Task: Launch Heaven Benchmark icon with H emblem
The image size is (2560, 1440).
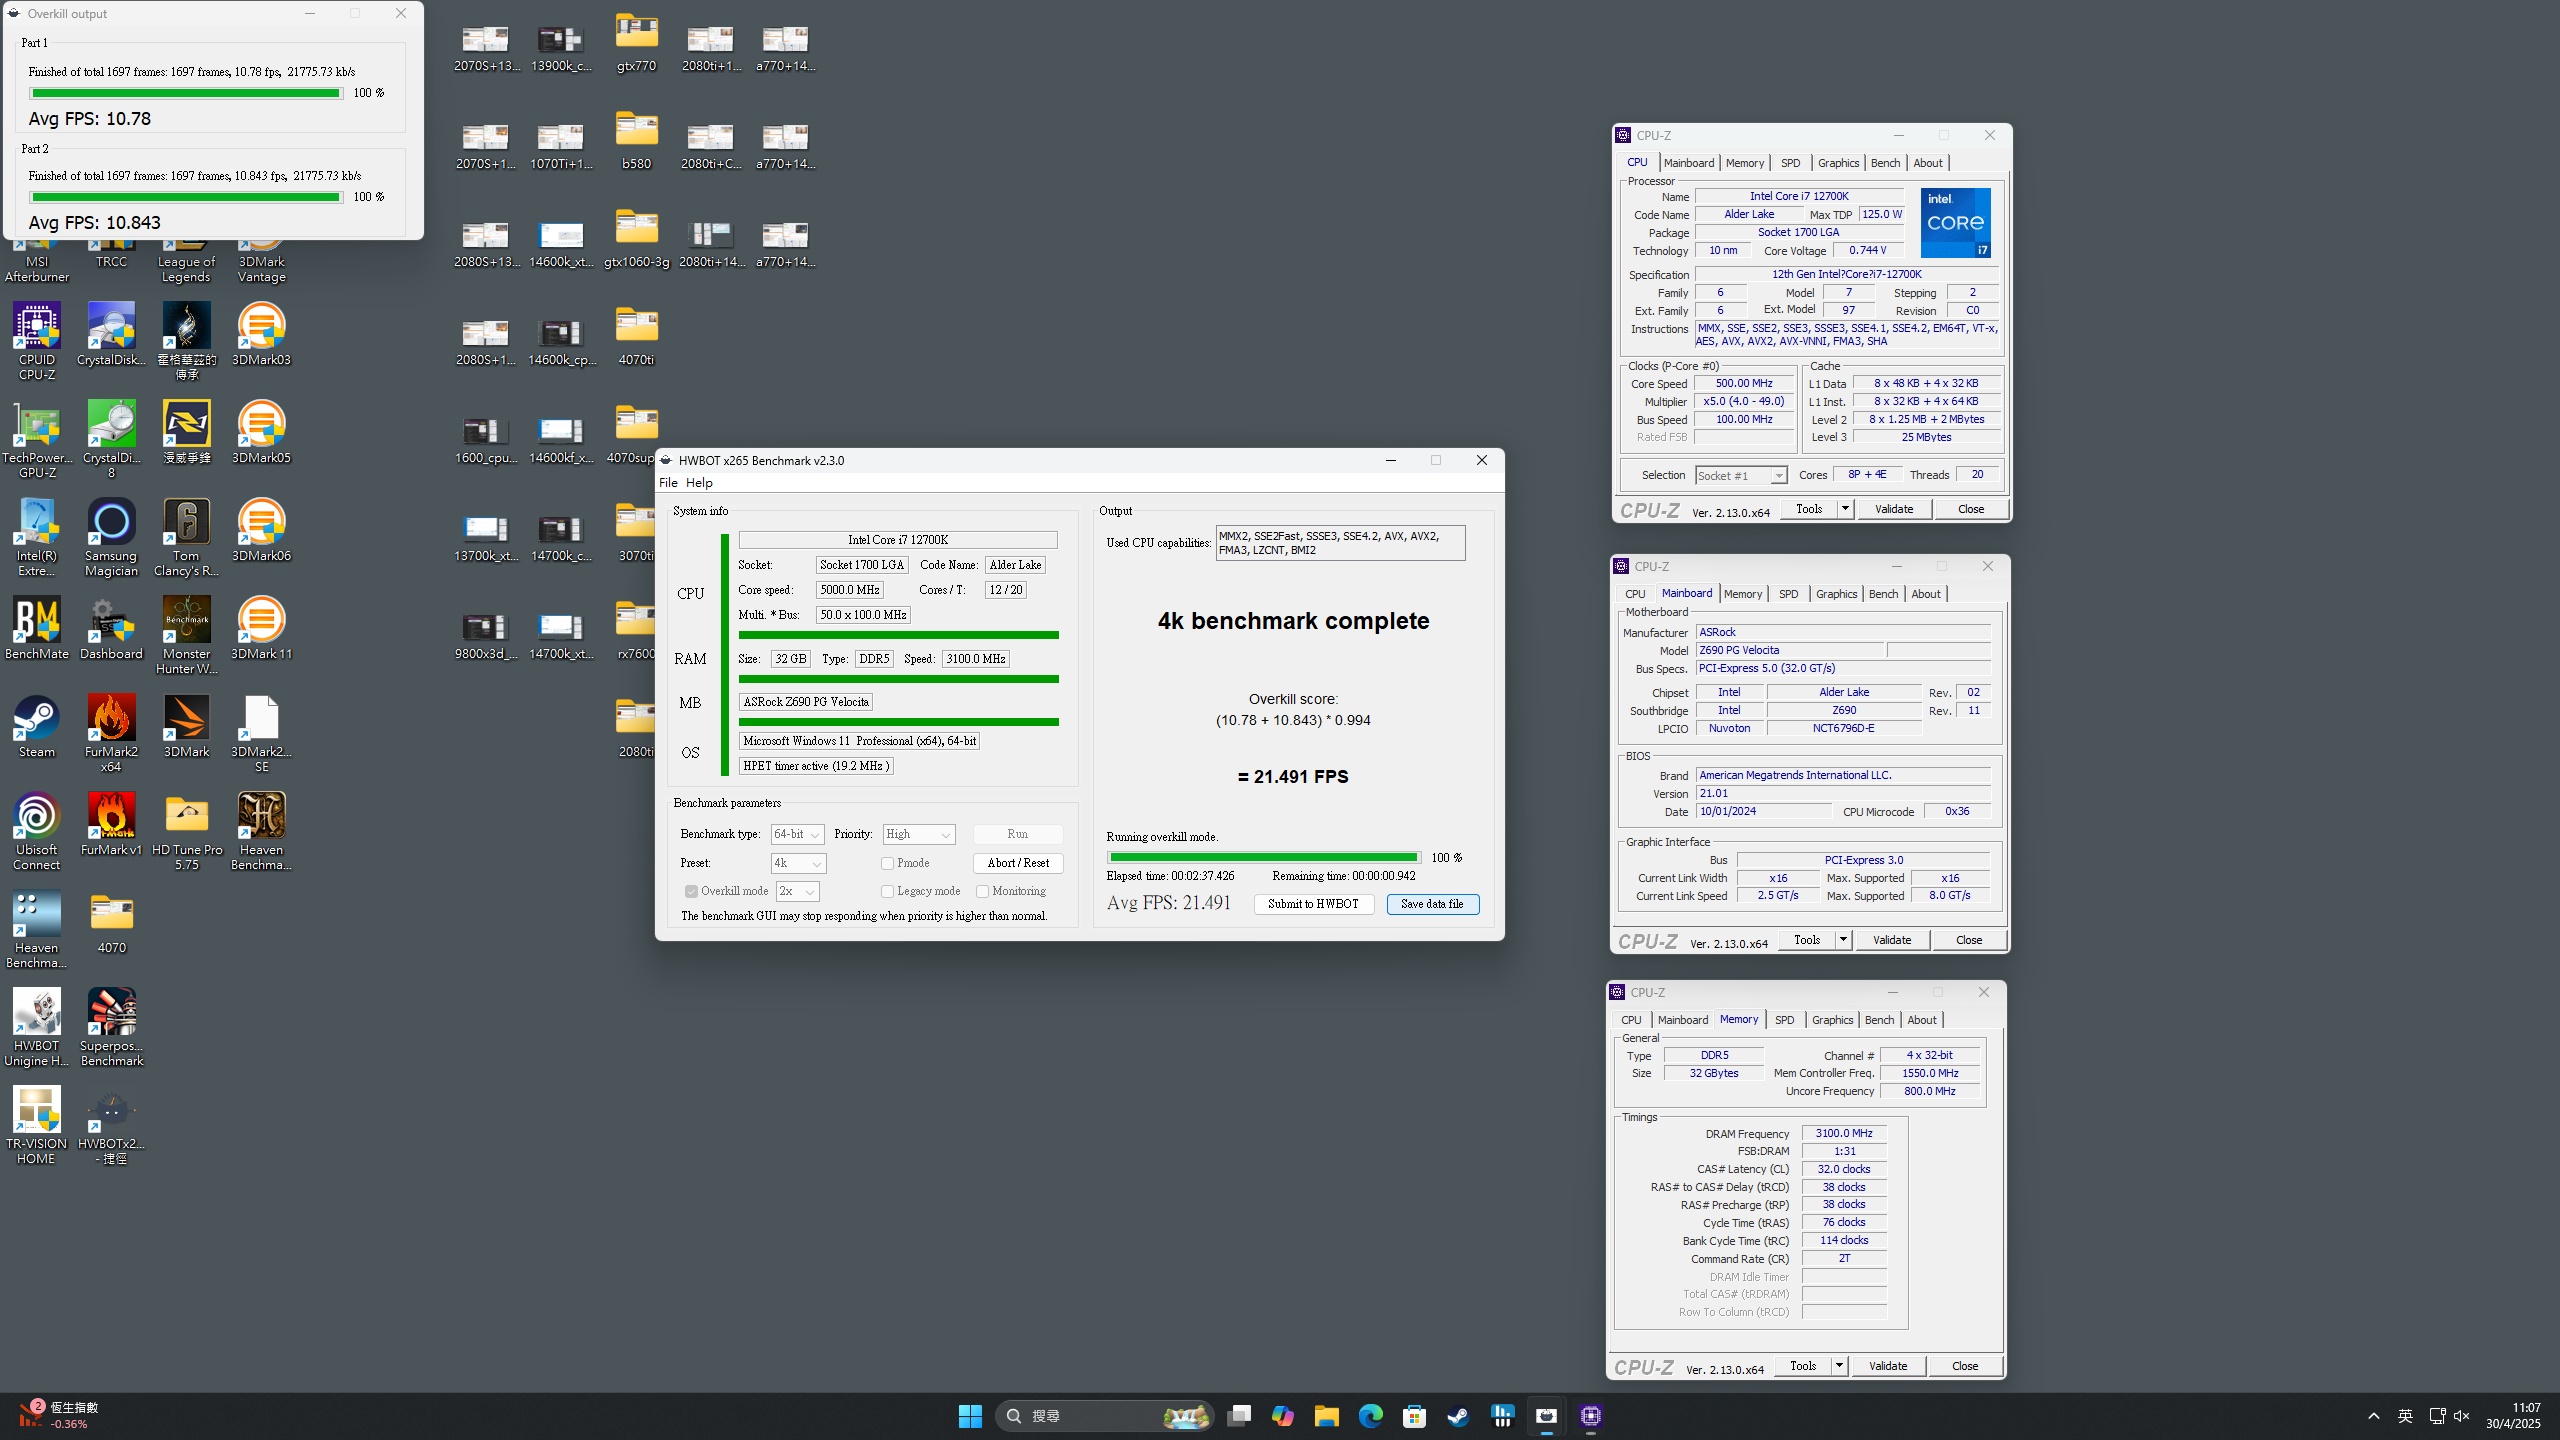Action: [261, 831]
